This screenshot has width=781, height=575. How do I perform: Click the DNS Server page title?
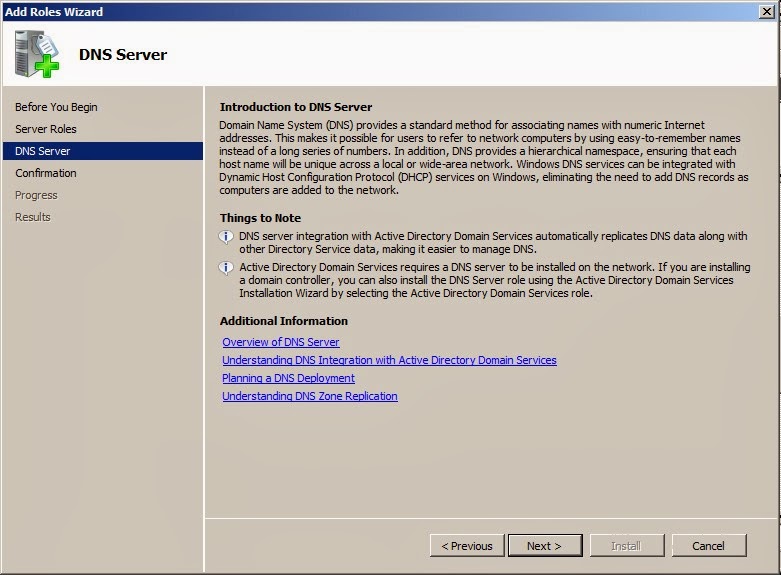pyautogui.click(x=123, y=54)
